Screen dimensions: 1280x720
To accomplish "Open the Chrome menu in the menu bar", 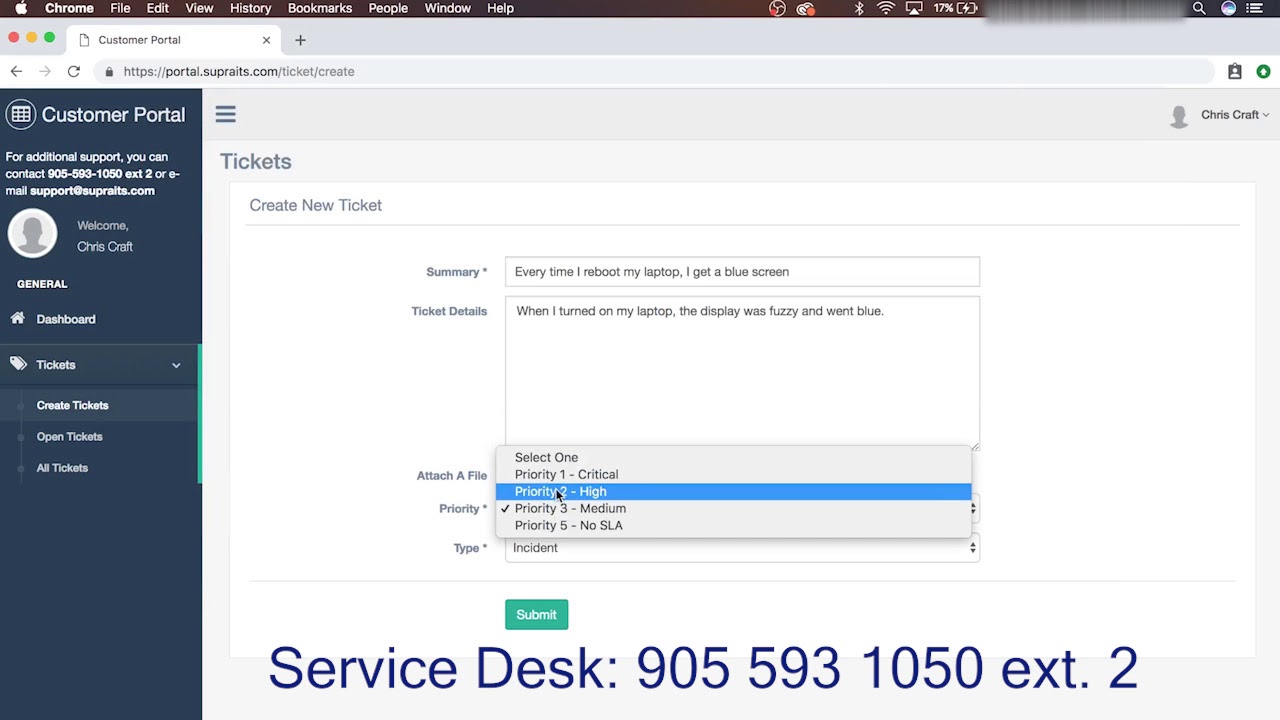I will pos(70,8).
